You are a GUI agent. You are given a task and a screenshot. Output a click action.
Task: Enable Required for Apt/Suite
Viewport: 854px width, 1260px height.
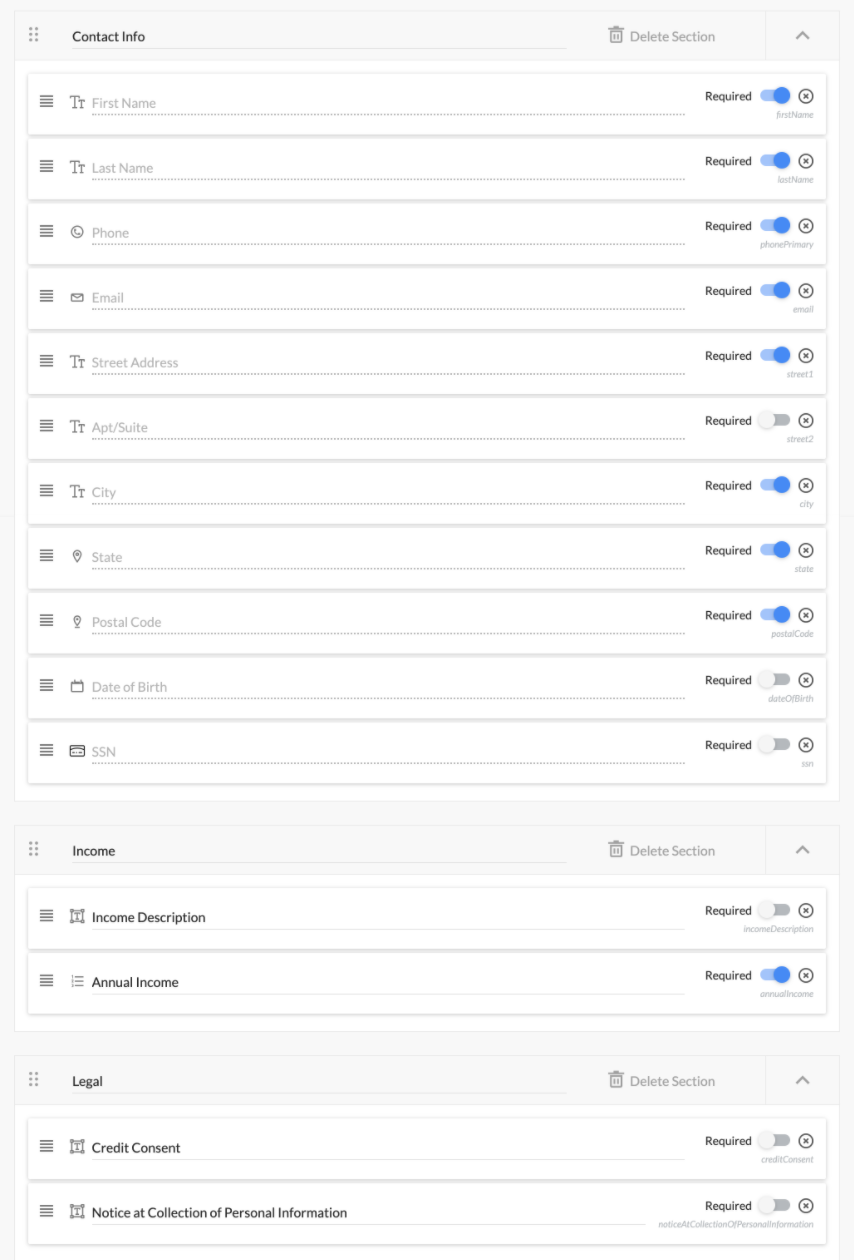(775, 421)
